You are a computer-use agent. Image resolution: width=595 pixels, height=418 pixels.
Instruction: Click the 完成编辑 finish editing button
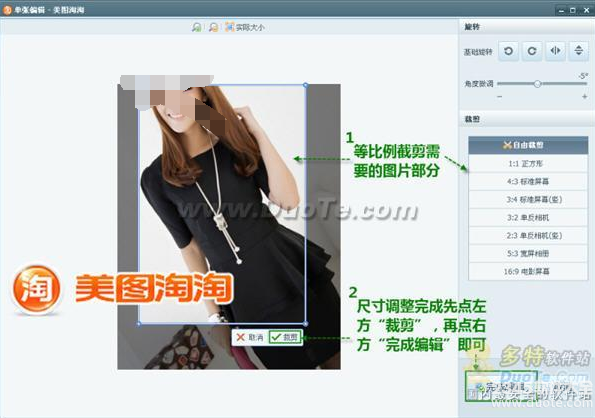coord(501,387)
